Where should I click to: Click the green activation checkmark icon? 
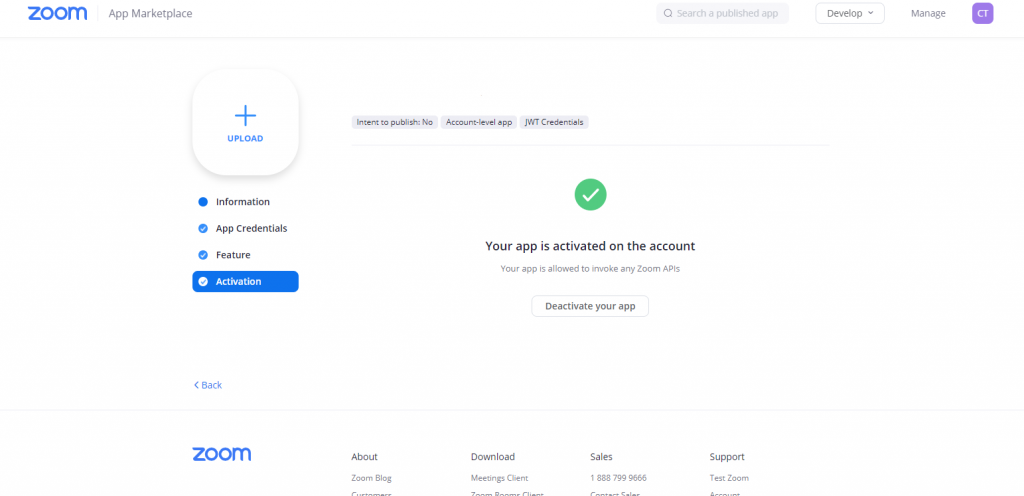point(590,194)
